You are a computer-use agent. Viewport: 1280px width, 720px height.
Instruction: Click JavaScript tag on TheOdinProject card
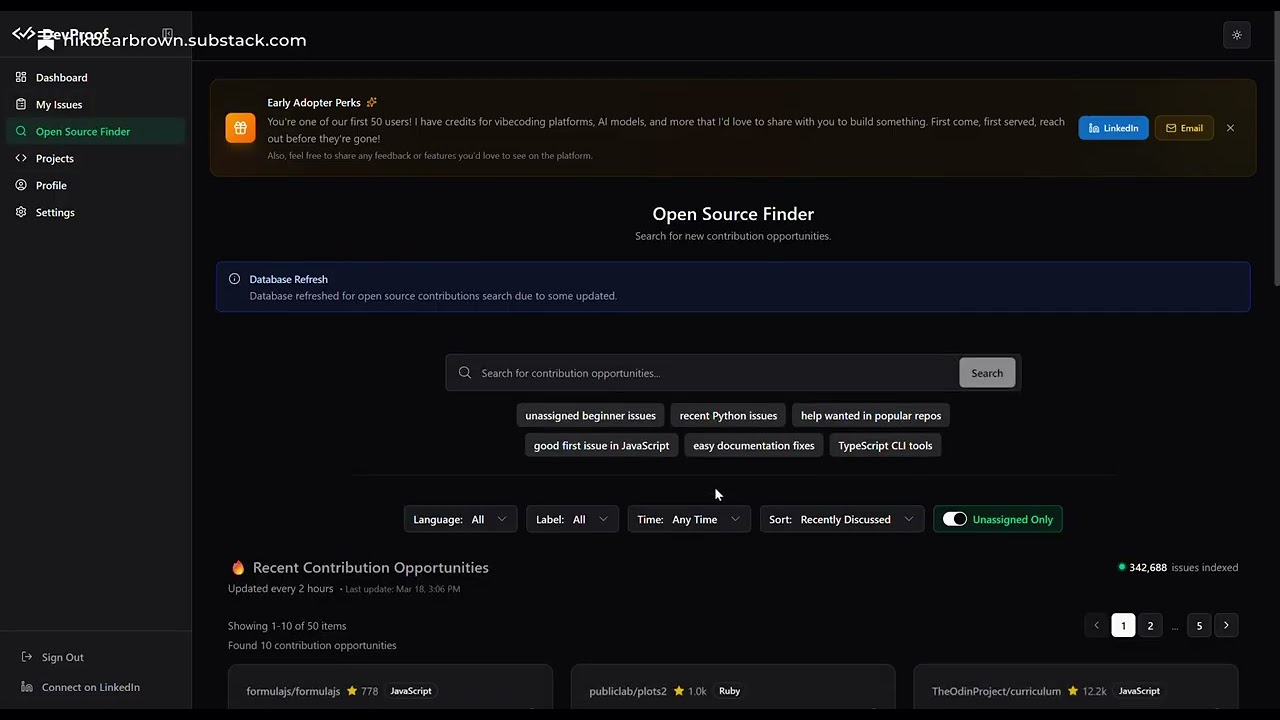(1139, 691)
